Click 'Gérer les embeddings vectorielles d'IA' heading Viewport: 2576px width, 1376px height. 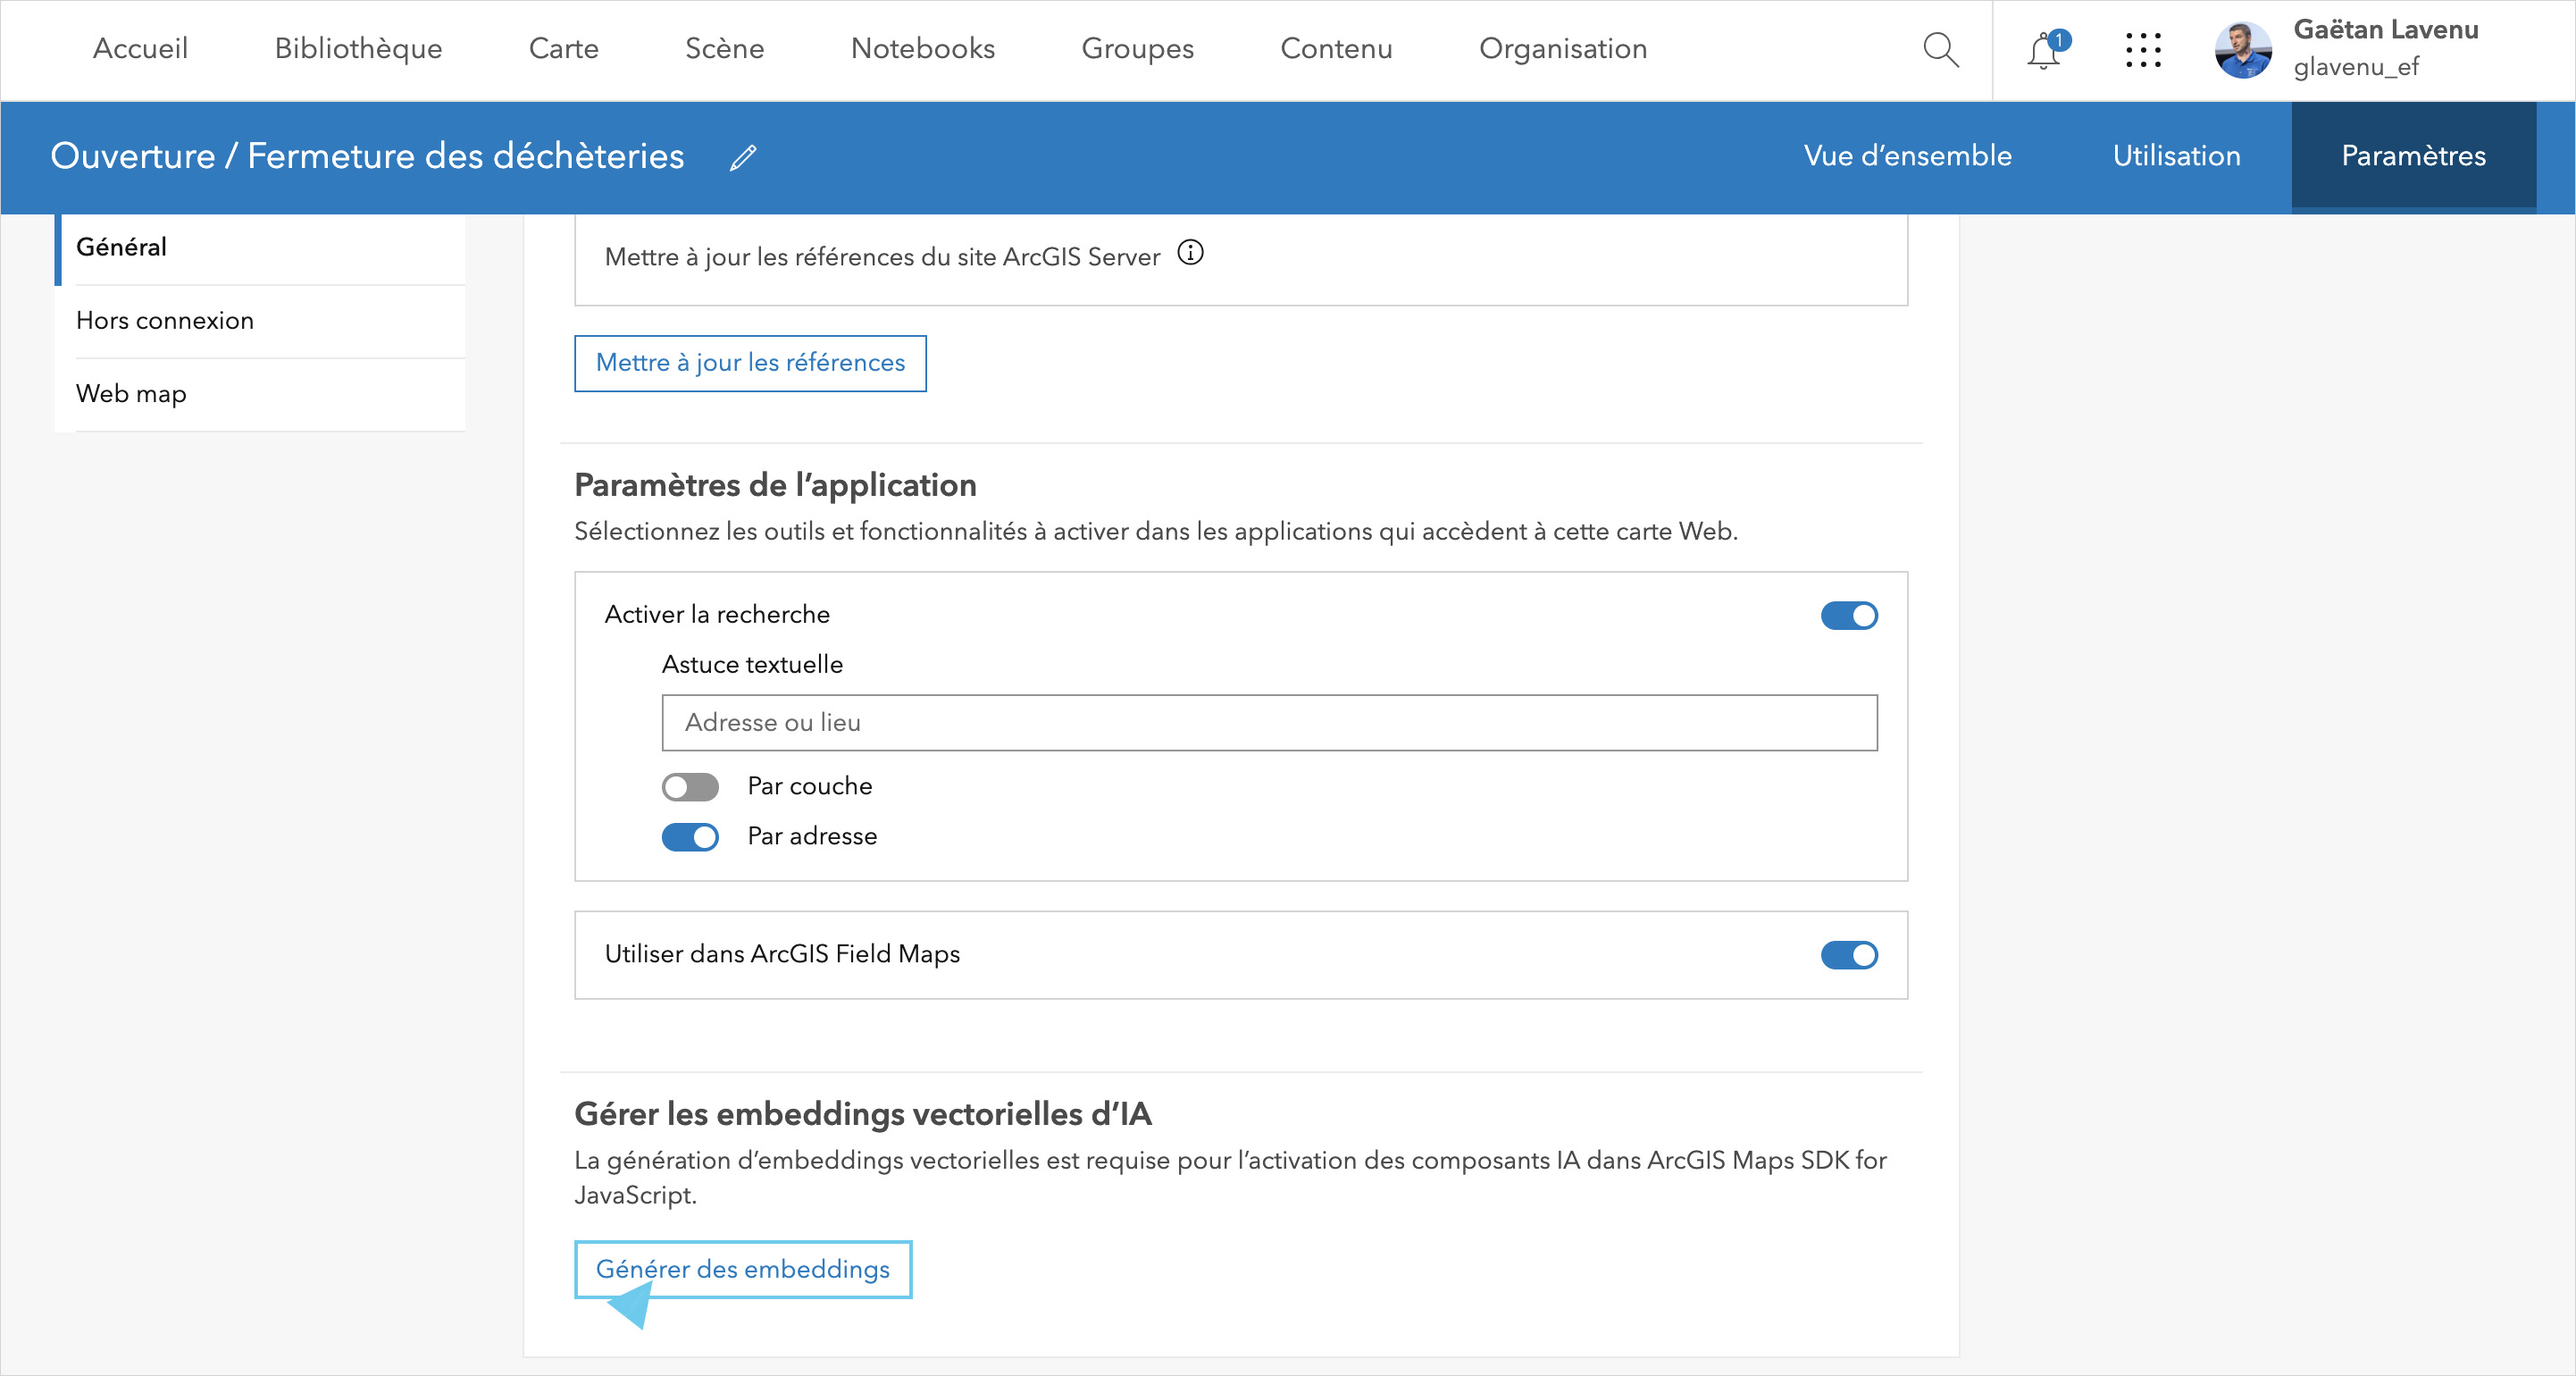tap(863, 1114)
